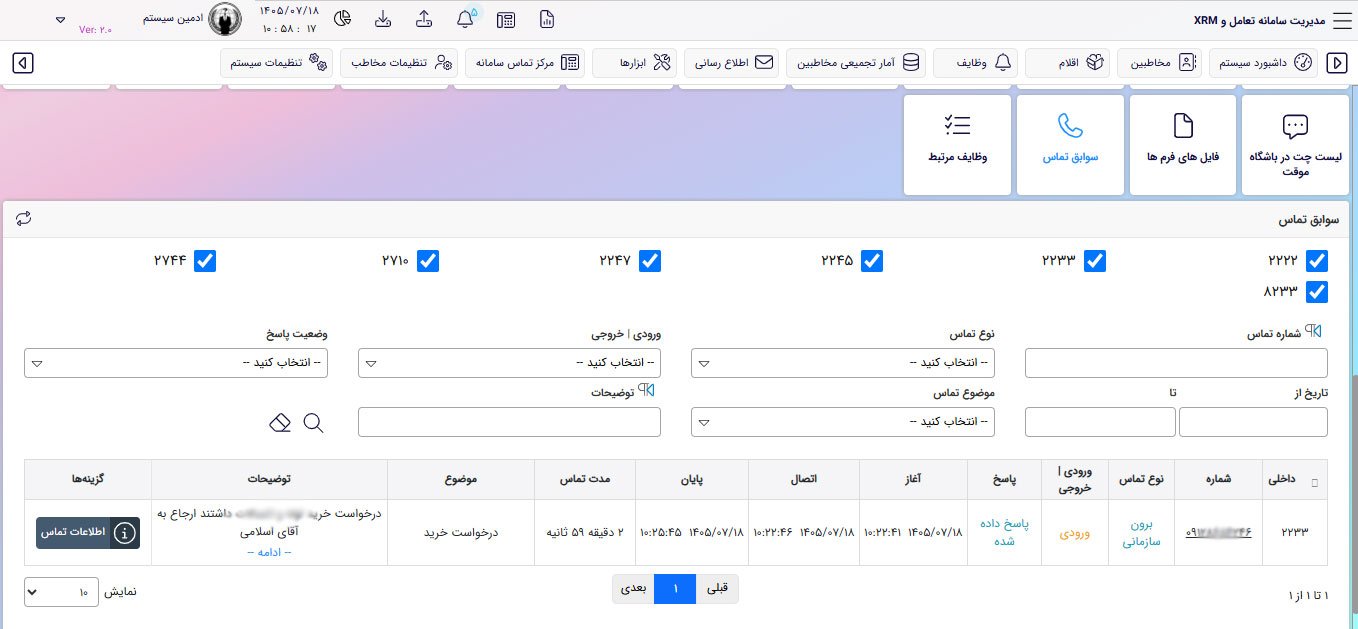This screenshot has height=629, width=1358.
Task: Uncheck extension 2222 checkbox
Action: pyautogui.click(x=1317, y=261)
